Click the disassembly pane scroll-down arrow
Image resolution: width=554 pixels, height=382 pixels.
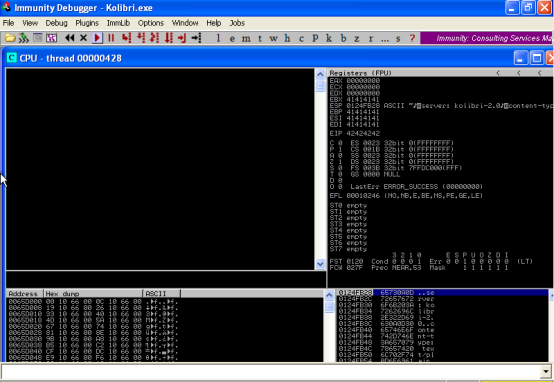320,264
